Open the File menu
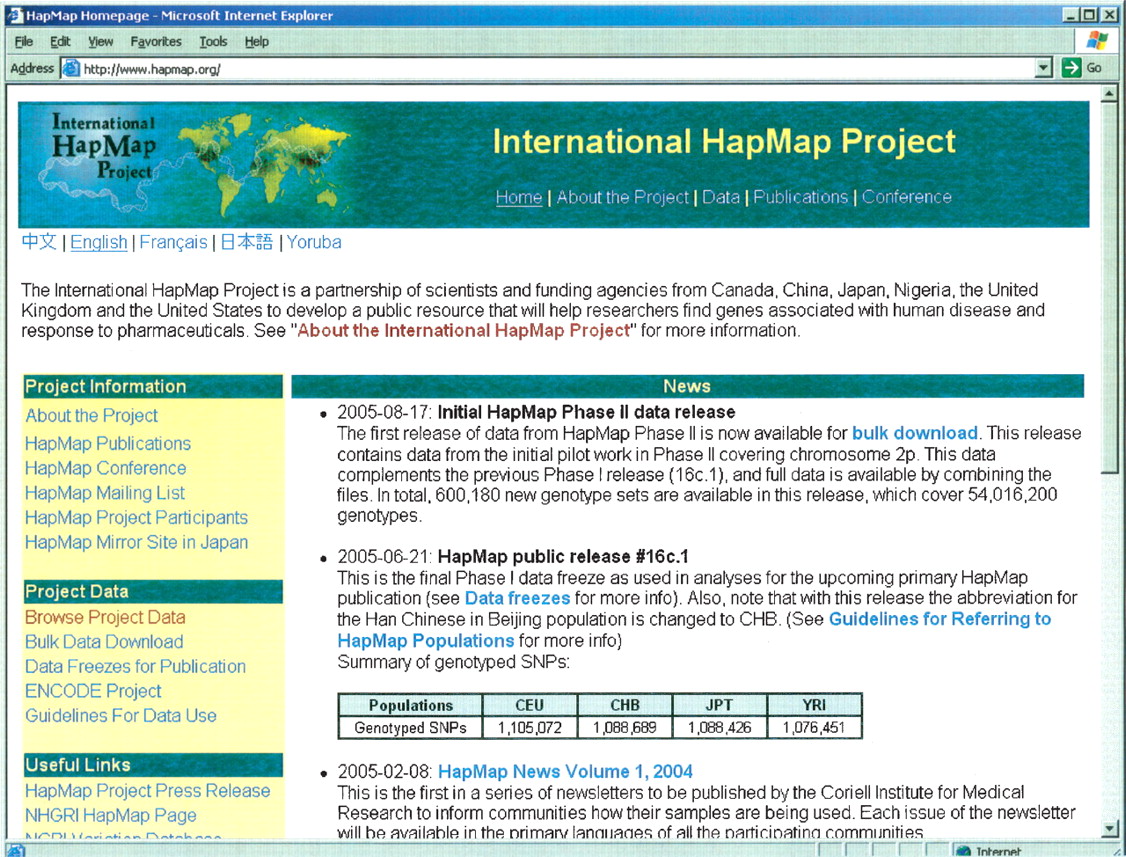The image size is (1126, 857). (24, 42)
